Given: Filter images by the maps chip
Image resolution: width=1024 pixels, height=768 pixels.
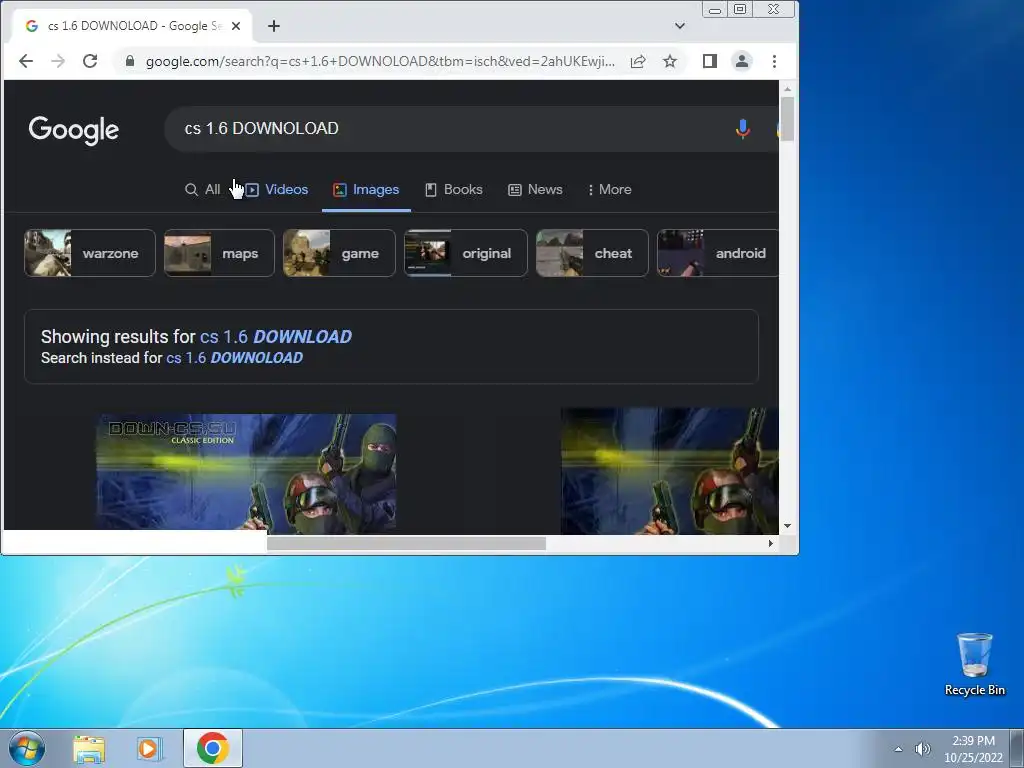Looking at the screenshot, I should (x=219, y=253).
